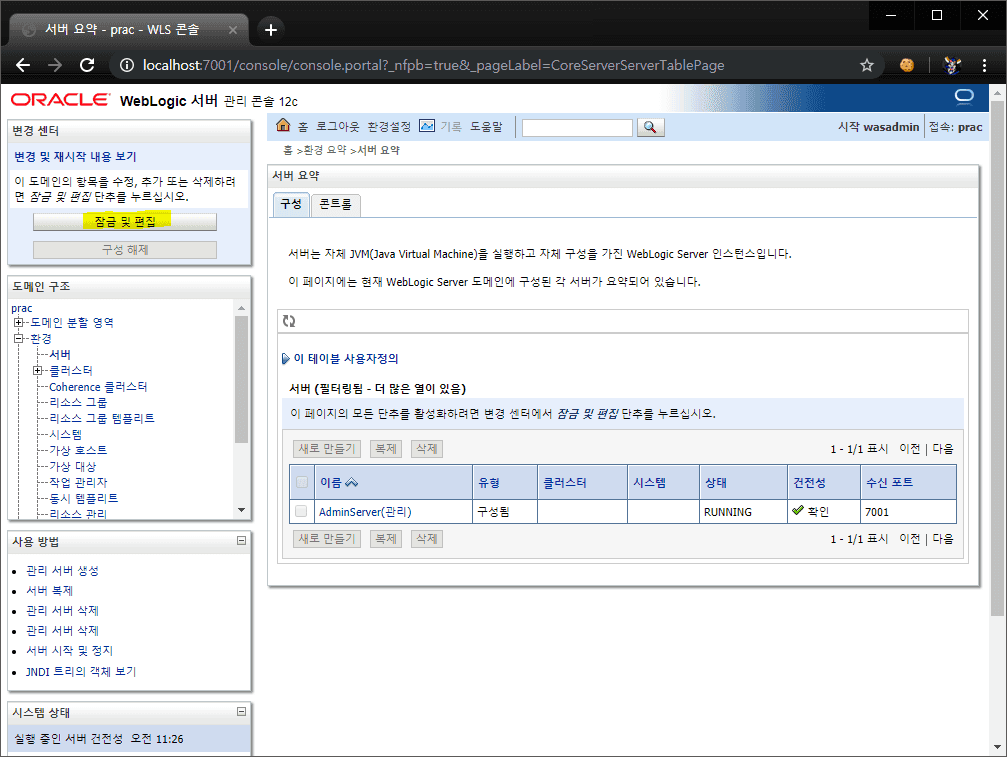Expand 도메인 분할 영역 tree node
Viewport: 1007px width, 757px height.
19,322
